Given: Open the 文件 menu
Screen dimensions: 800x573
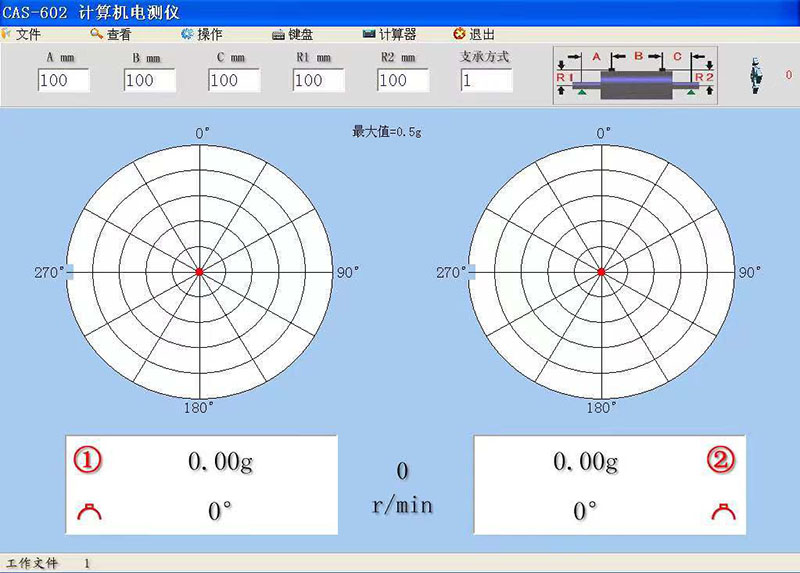Looking at the screenshot, I should [x=28, y=34].
